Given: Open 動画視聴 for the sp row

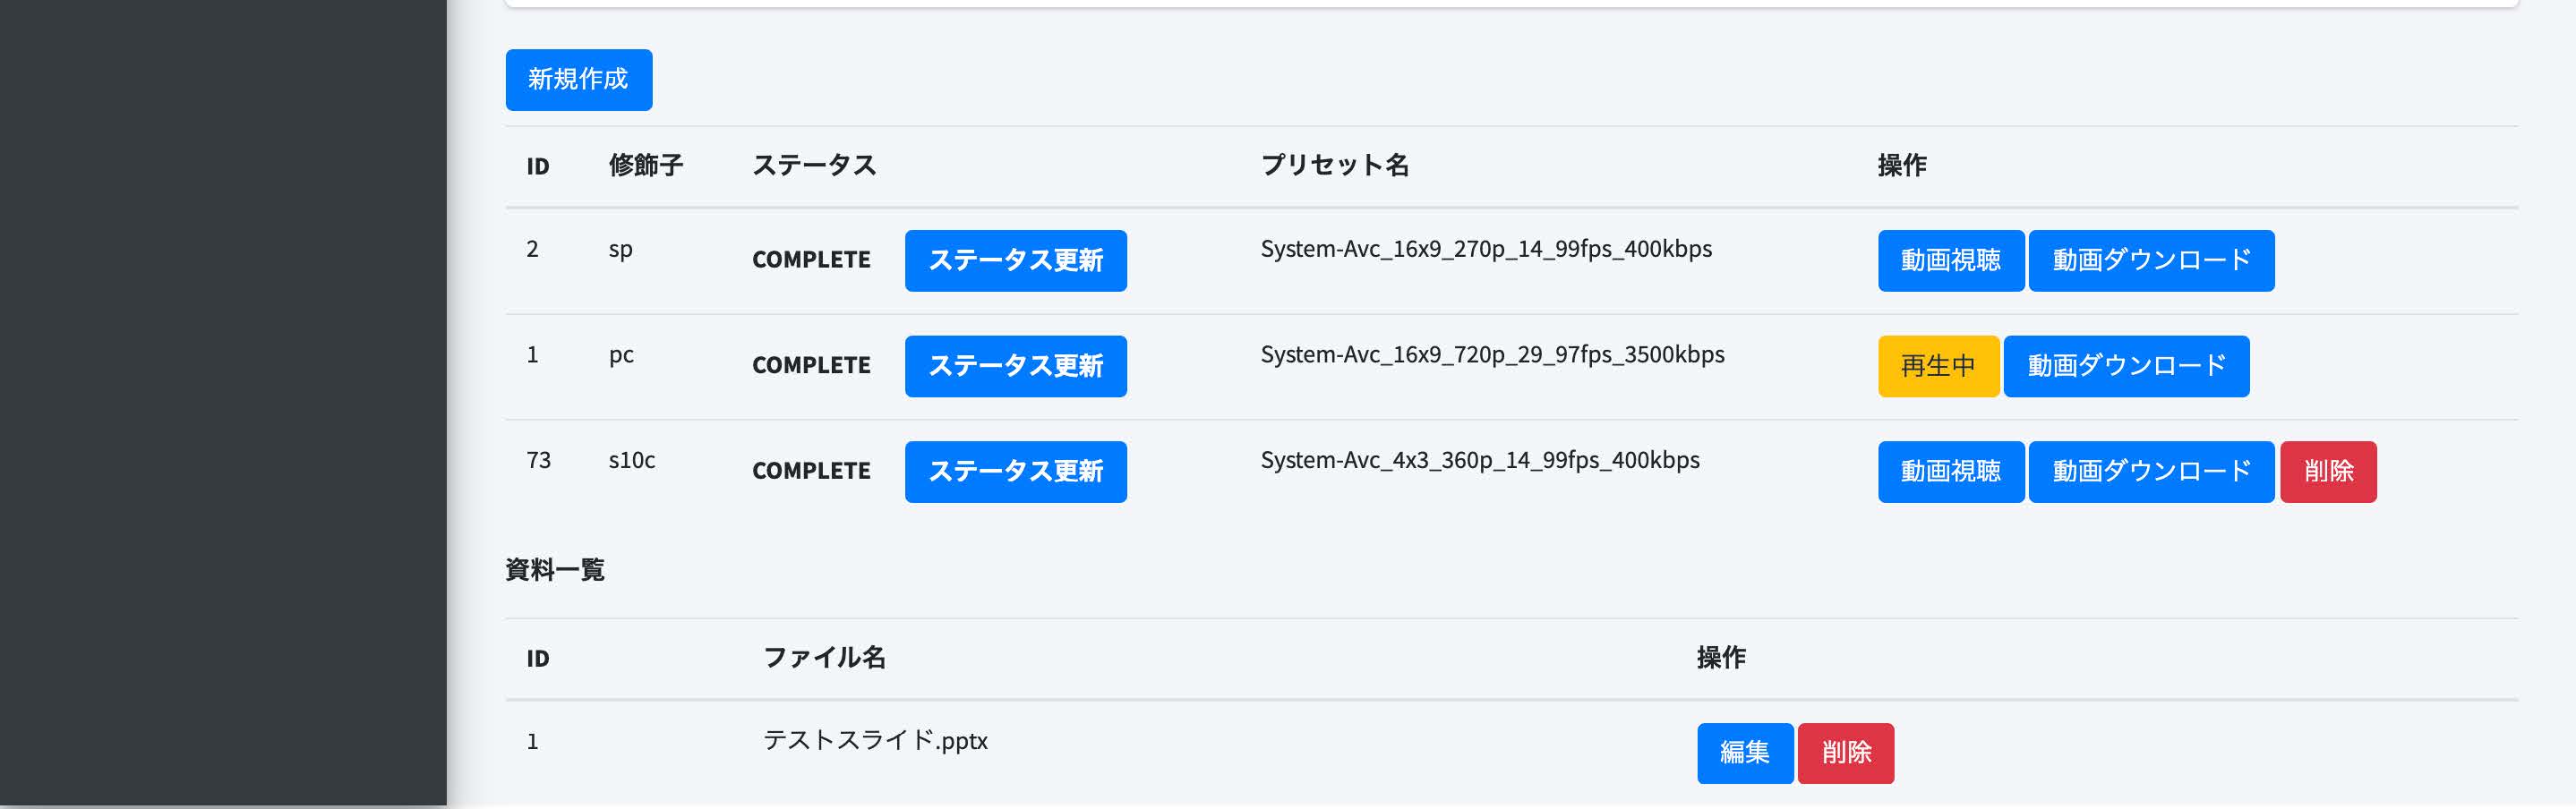Looking at the screenshot, I should pyautogui.click(x=1950, y=261).
